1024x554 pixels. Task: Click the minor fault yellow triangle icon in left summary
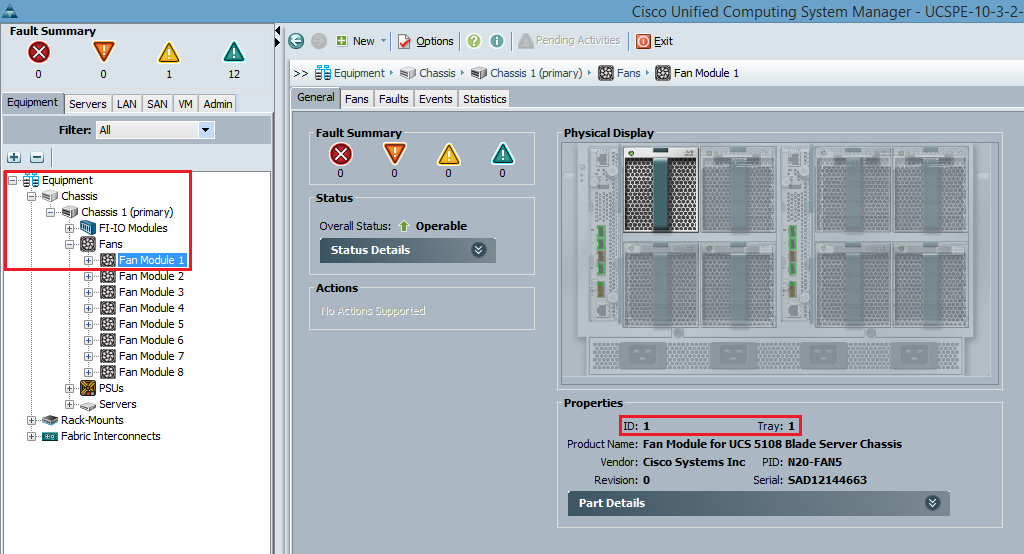(x=168, y=52)
